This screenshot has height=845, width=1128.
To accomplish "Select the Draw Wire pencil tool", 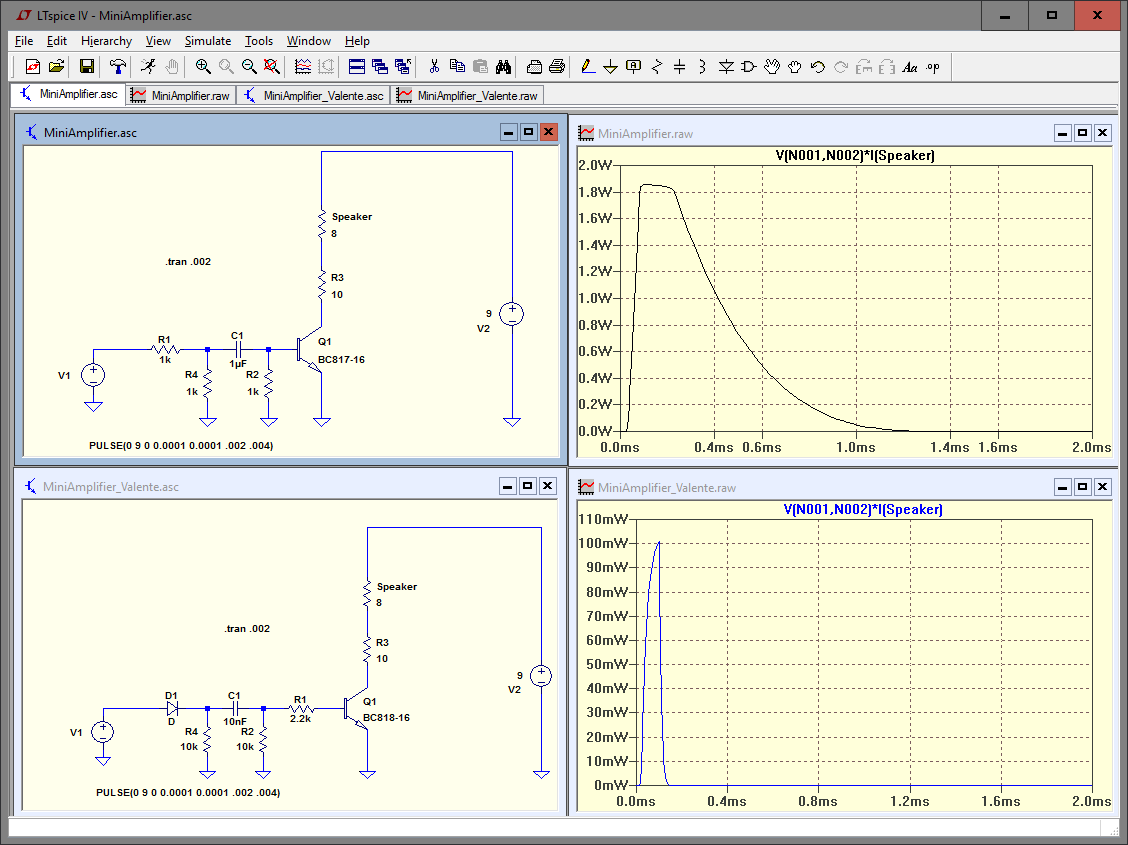I will [x=587, y=67].
